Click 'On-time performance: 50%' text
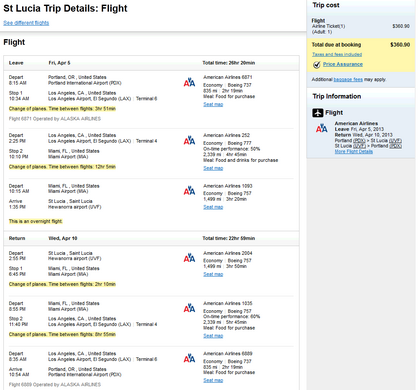The image size is (419, 390). [x=232, y=149]
